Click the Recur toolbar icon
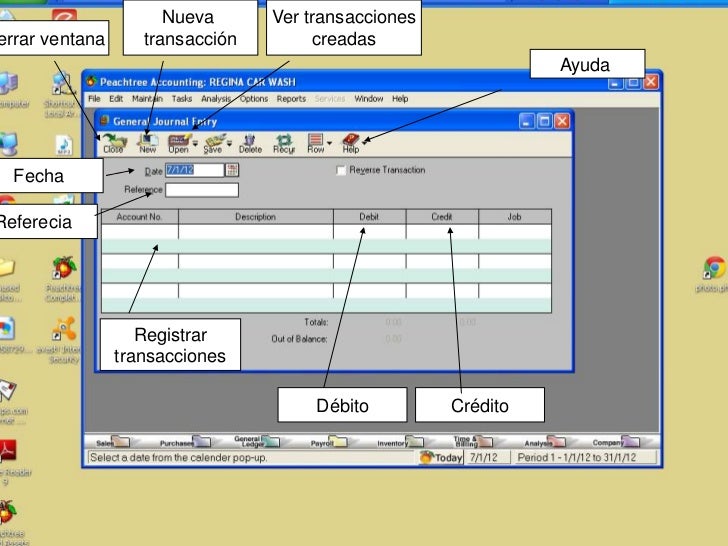Screen dimensions: 728x546 coord(284,143)
